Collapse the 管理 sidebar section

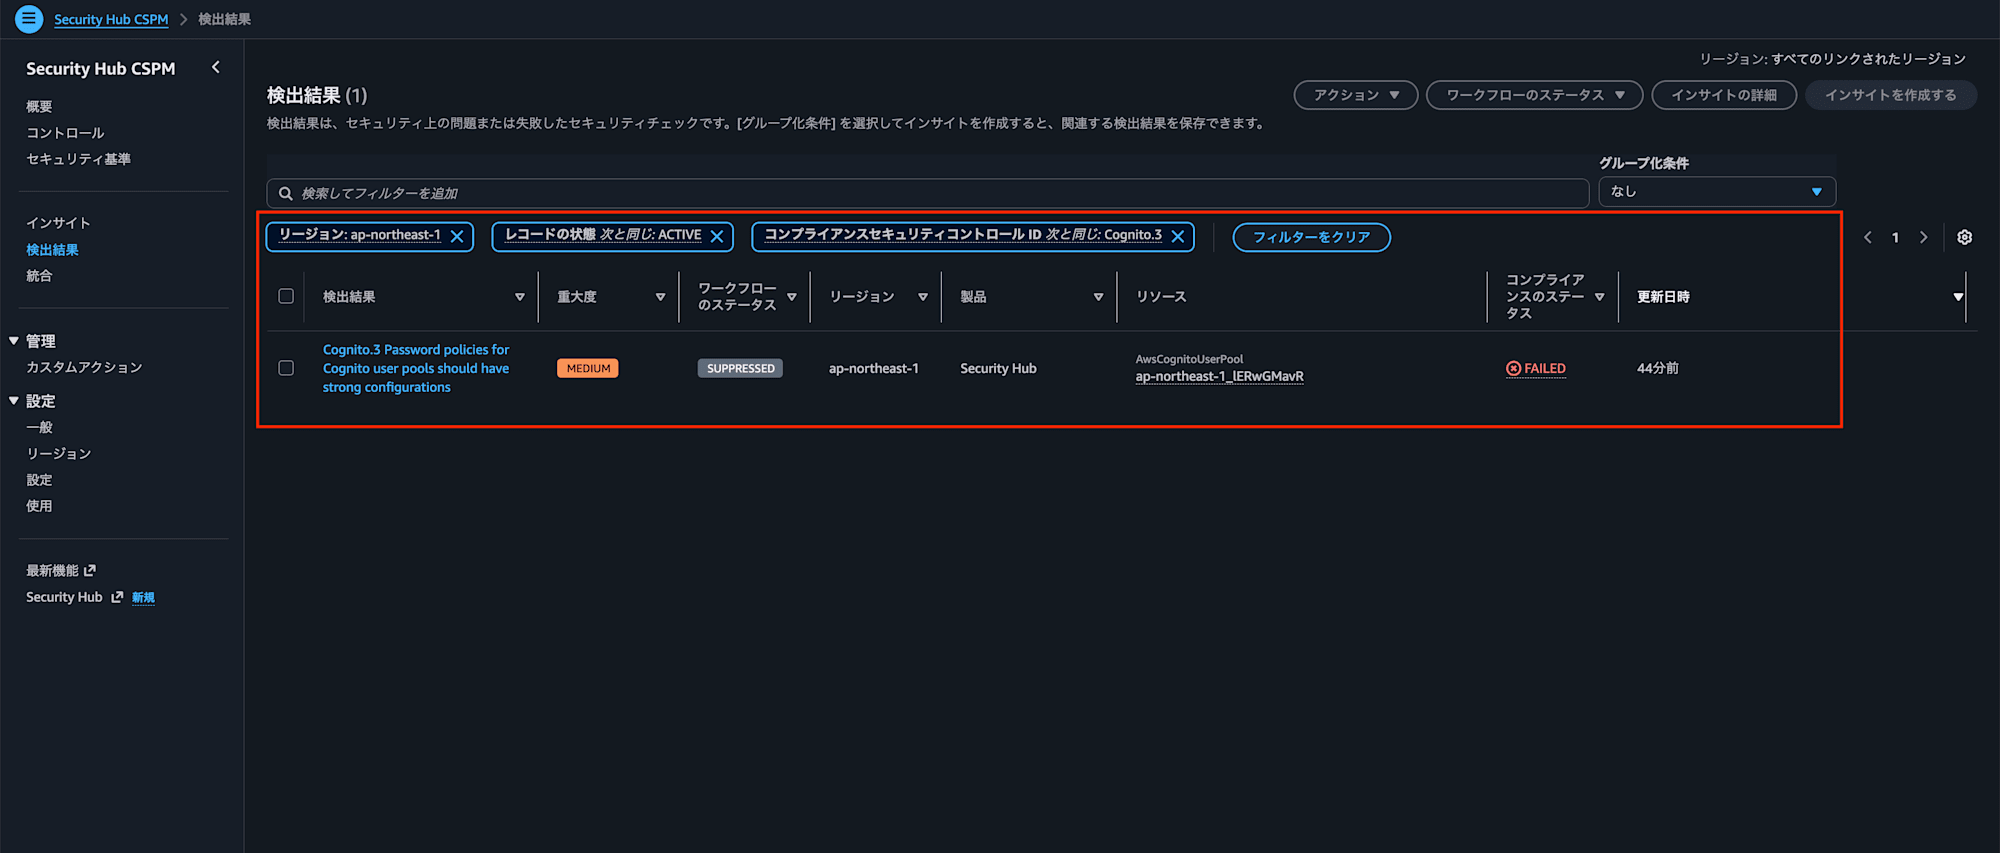pyautogui.click(x=14, y=341)
